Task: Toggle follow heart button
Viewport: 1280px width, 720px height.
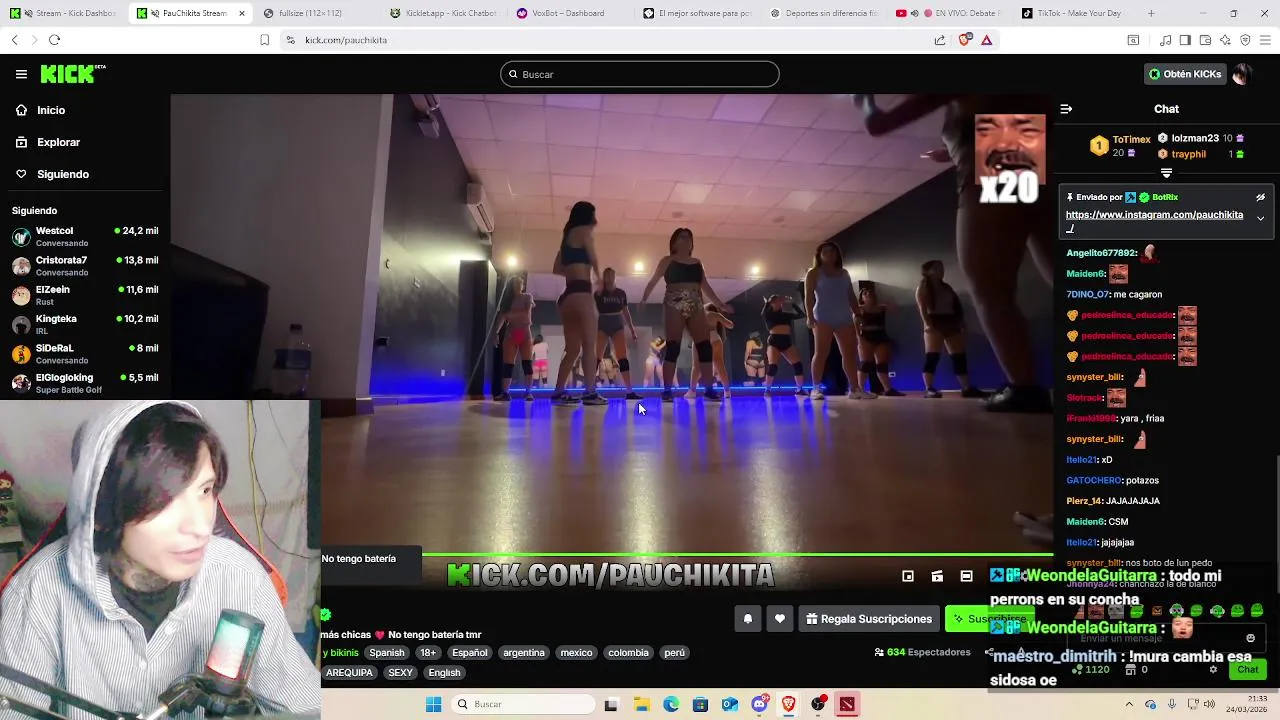Action: (x=780, y=619)
